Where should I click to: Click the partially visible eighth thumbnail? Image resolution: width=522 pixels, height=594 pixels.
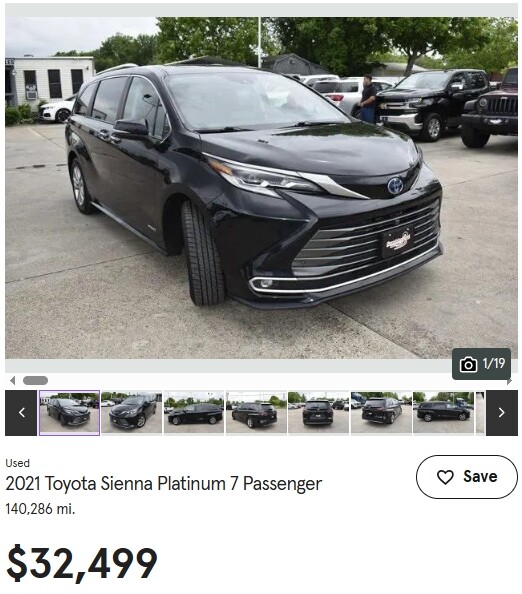[x=480, y=413]
